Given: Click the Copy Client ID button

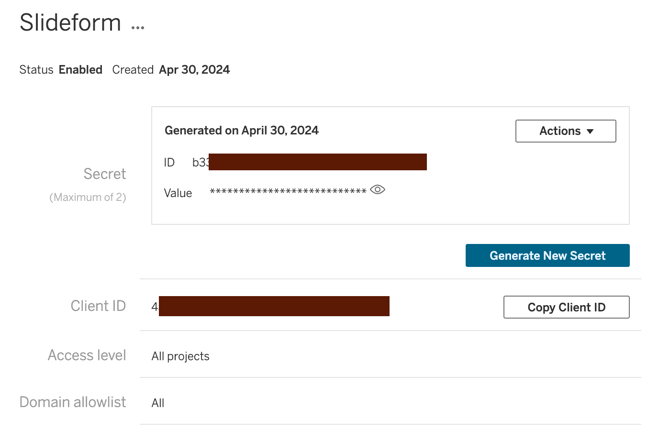Looking at the screenshot, I should point(566,307).
